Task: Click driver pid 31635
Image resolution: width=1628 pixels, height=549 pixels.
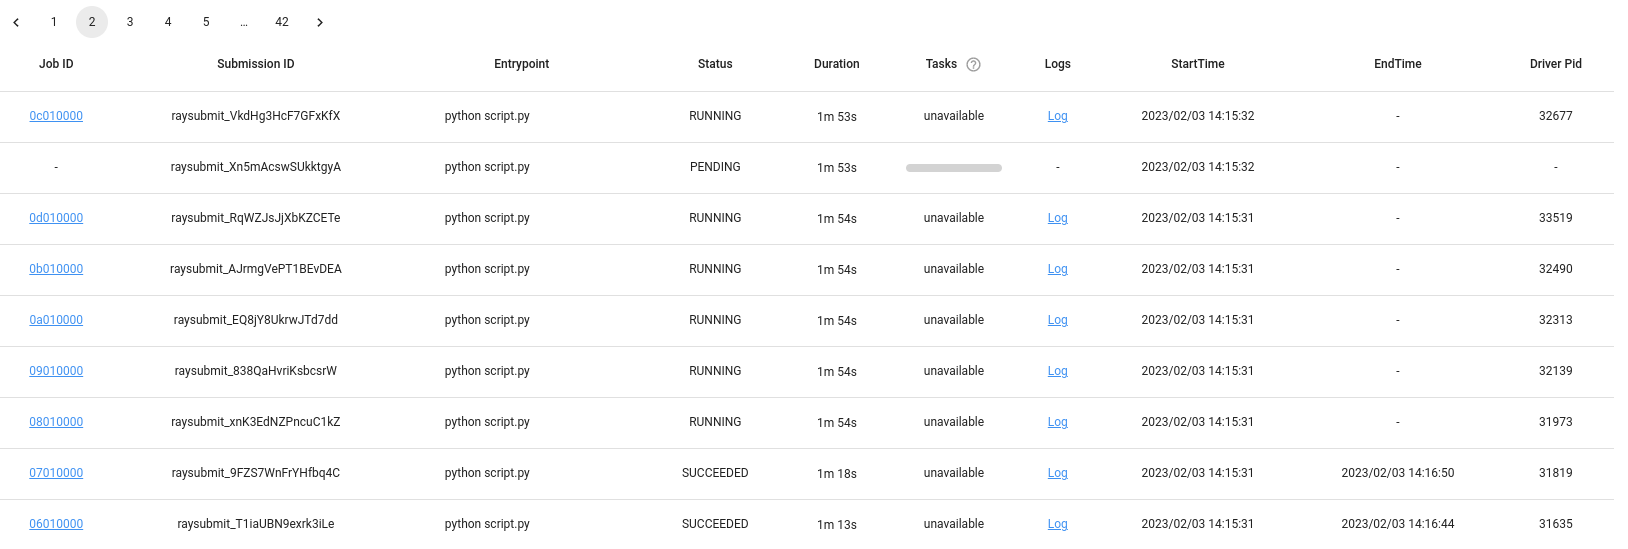Action: [1556, 524]
